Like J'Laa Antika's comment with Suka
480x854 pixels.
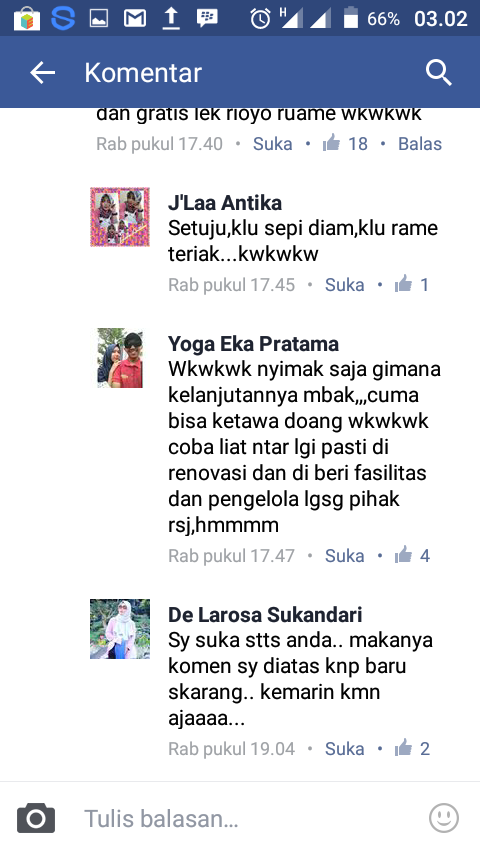pos(344,285)
